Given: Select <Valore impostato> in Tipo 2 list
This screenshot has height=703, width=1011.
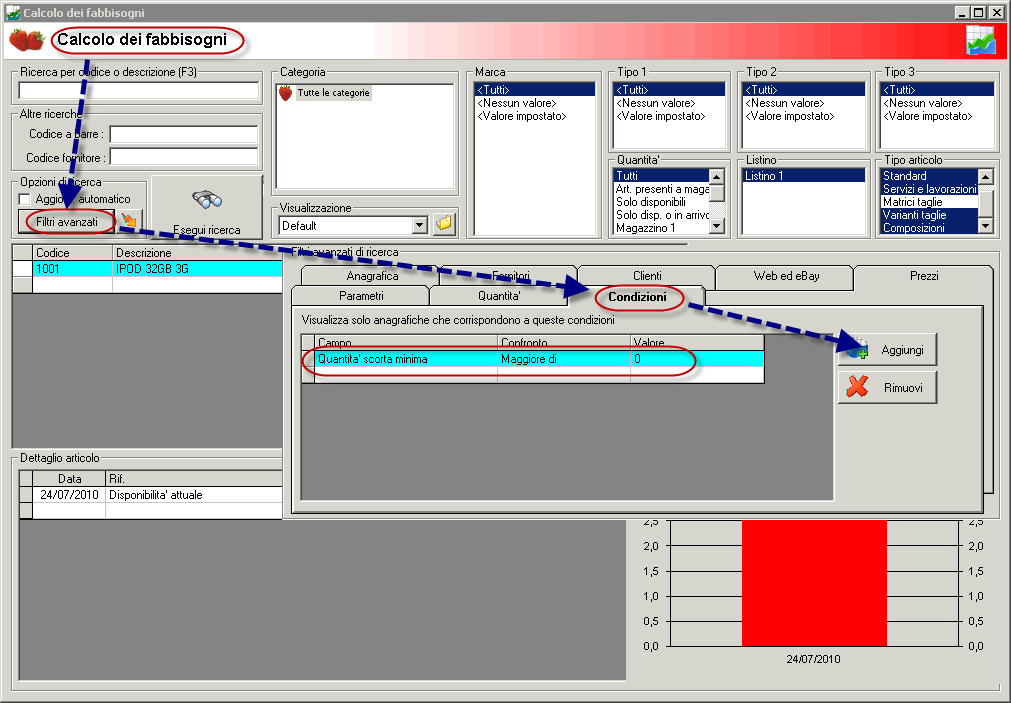Looking at the screenshot, I should [803, 116].
